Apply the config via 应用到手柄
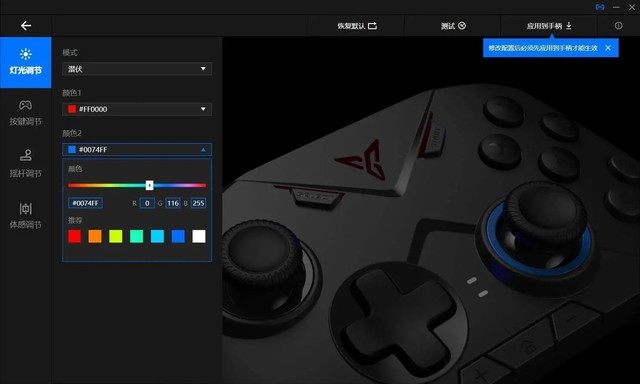 coord(549,26)
